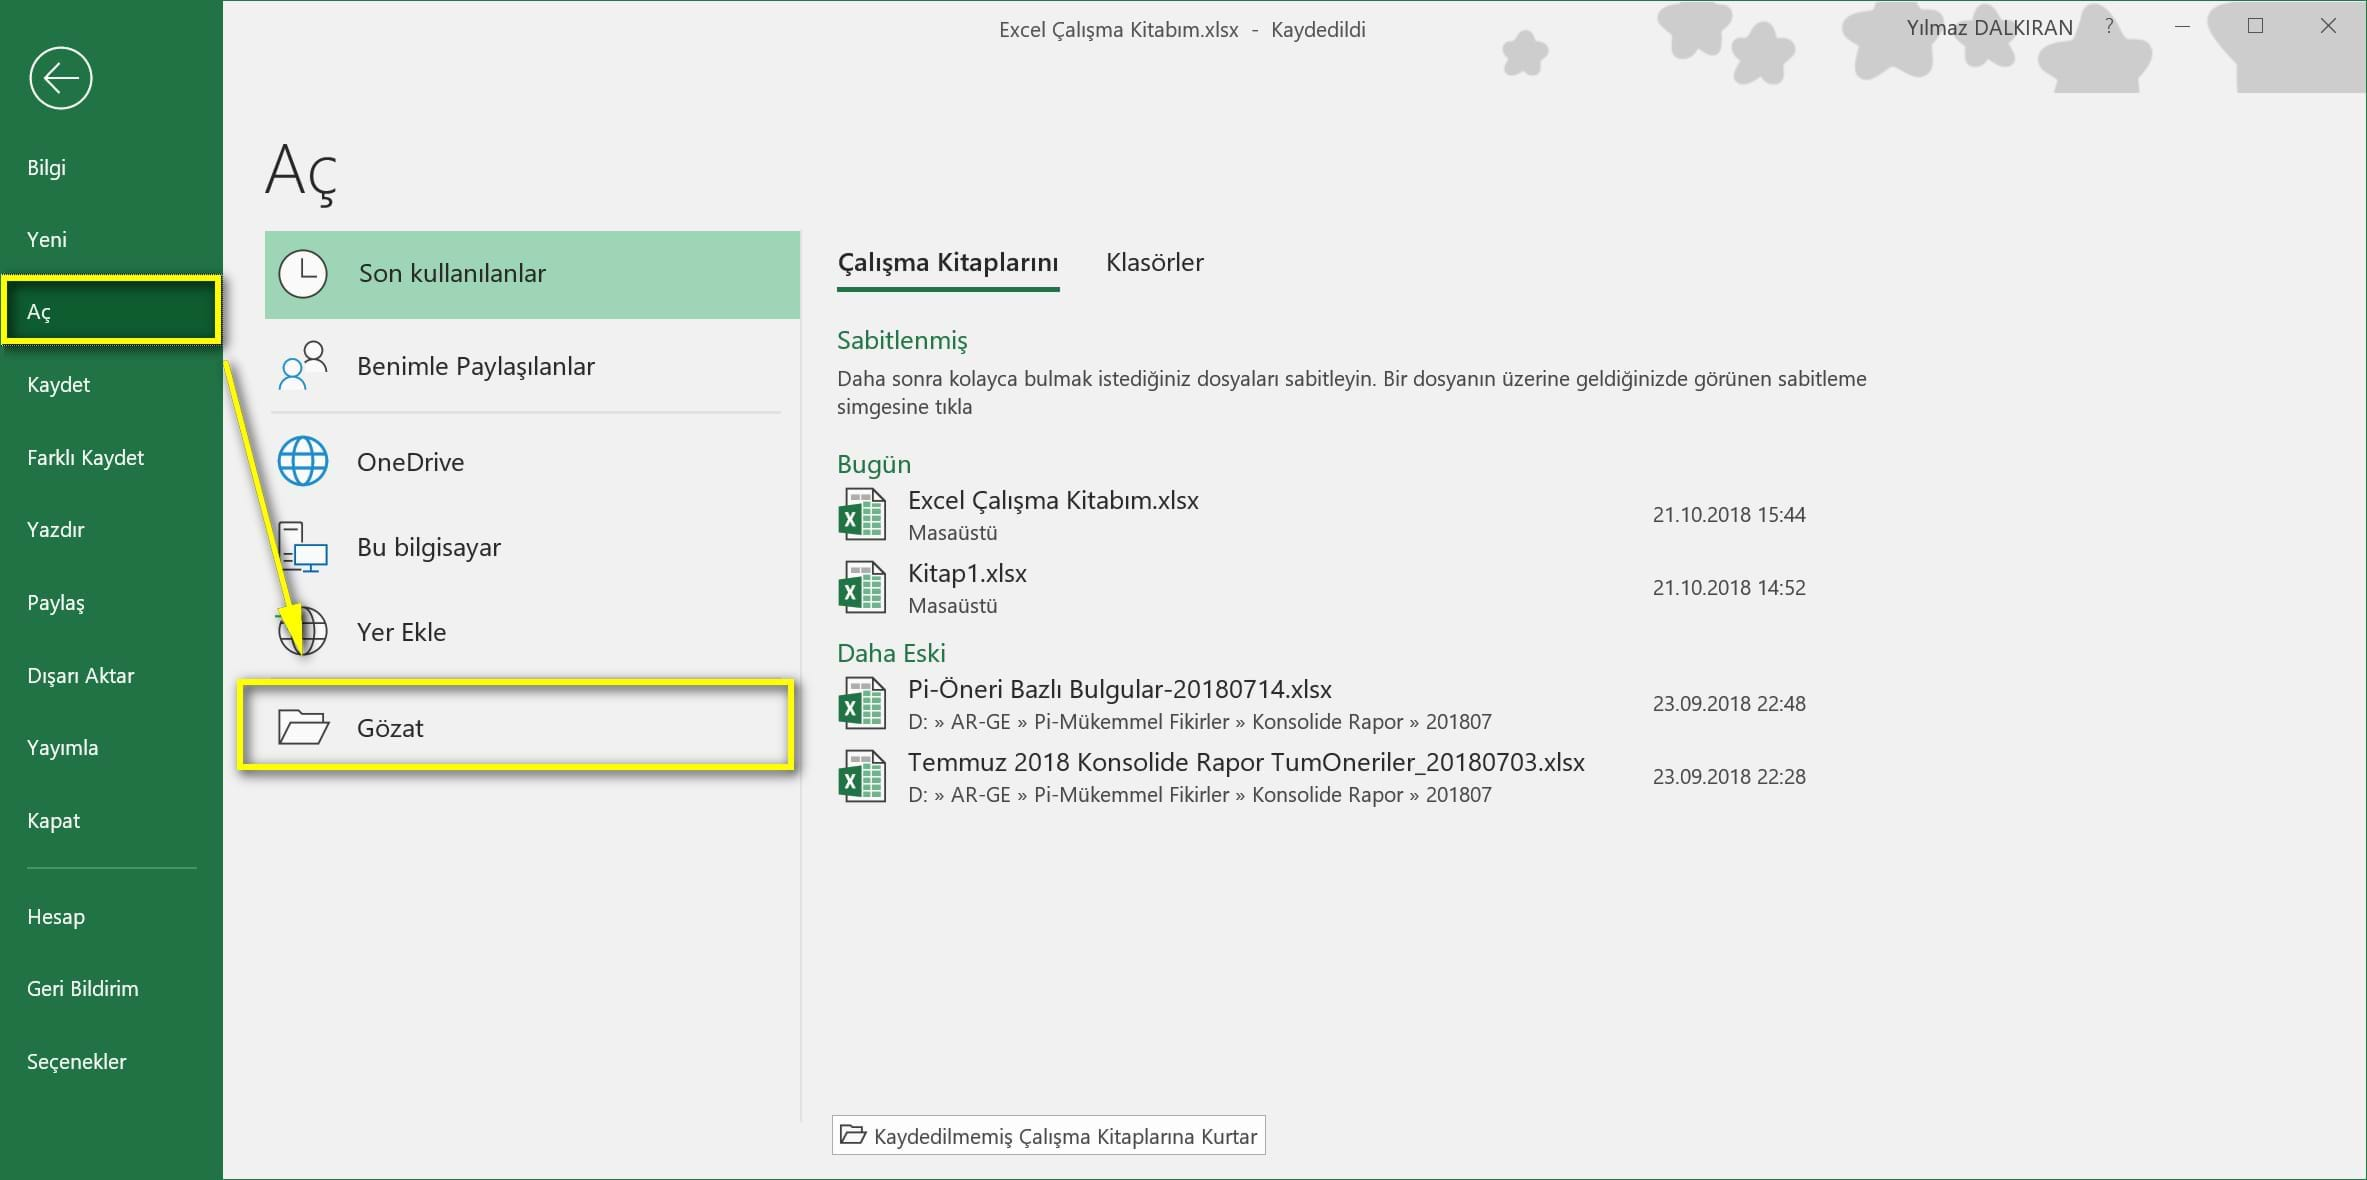Click Excel icon of Temmuz 2018 Konsolide Rapor
2367x1180 pixels.
click(x=861, y=777)
